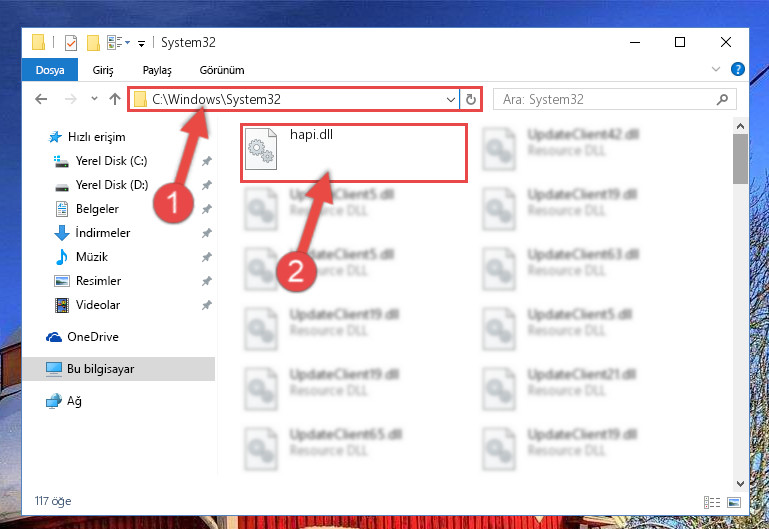Switch to large icons view
The height and width of the screenshot is (529, 769).
point(734,502)
